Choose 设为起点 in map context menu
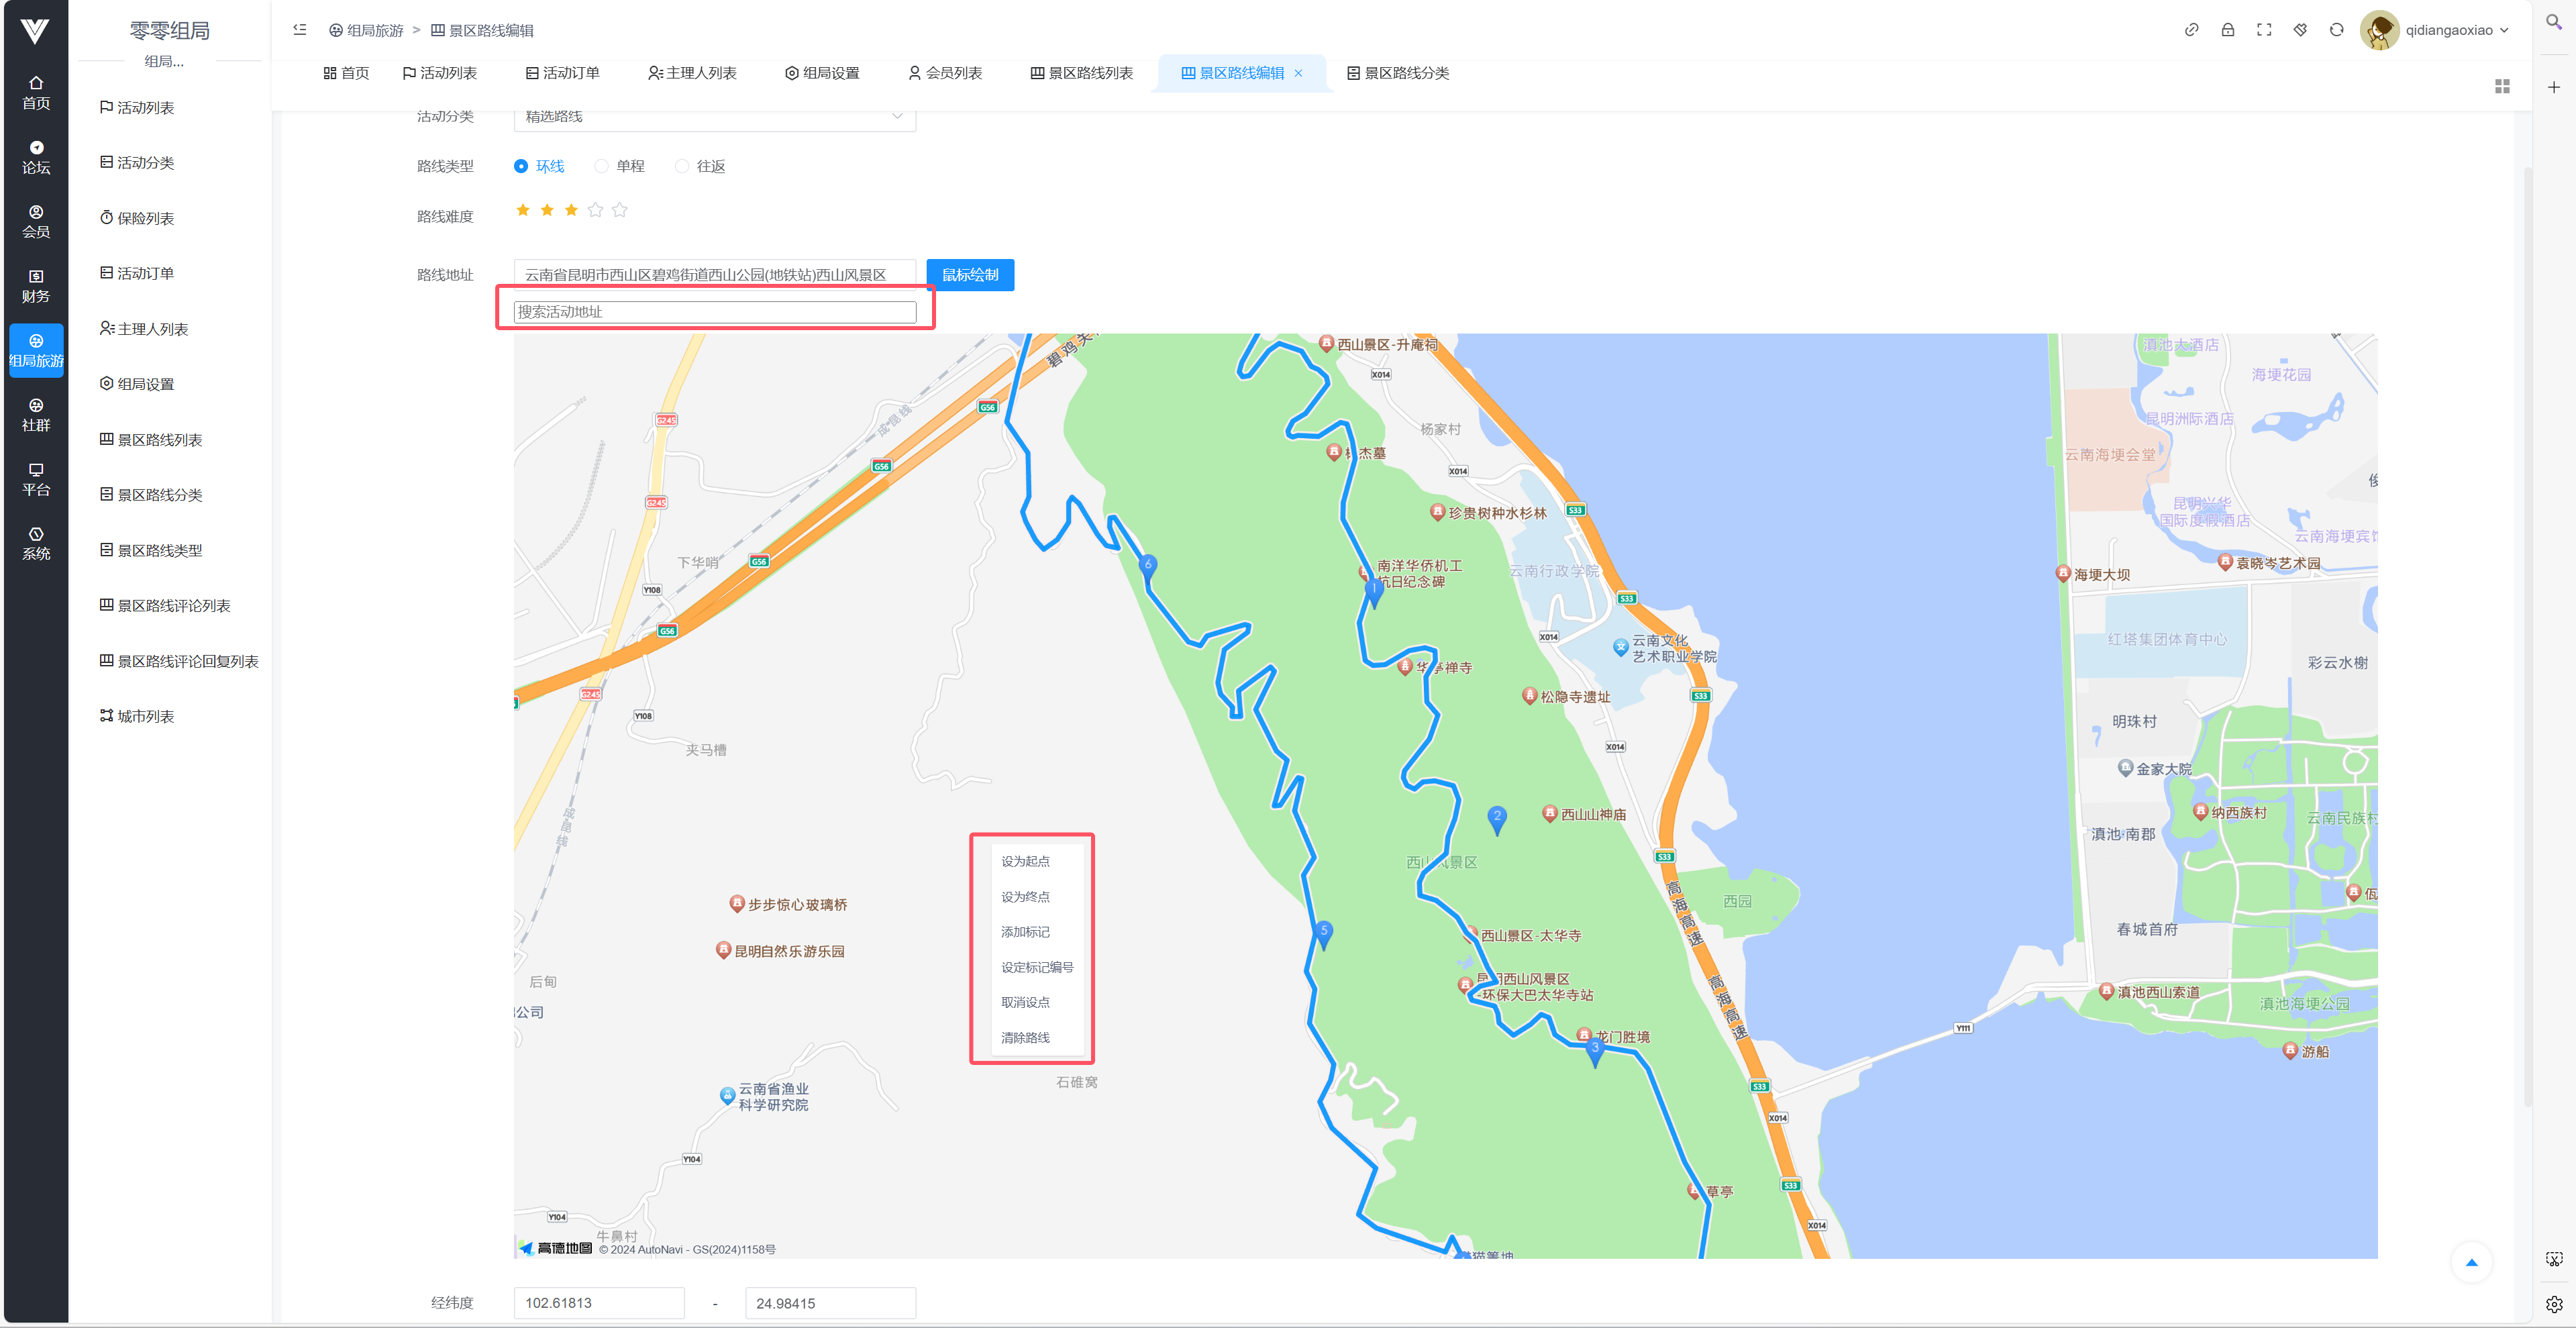Image resolution: width=2576 pixels, height=1328 pixels. pos(1025,861)
